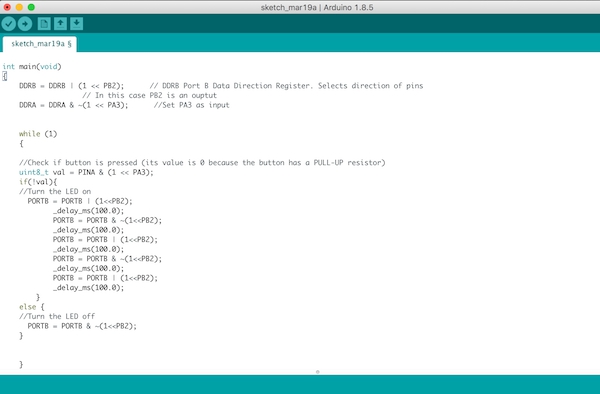
Task: Click the comment "// DDRB Port B Data Direction Register"
Action: pyautogui.click(x=230, y=86)
